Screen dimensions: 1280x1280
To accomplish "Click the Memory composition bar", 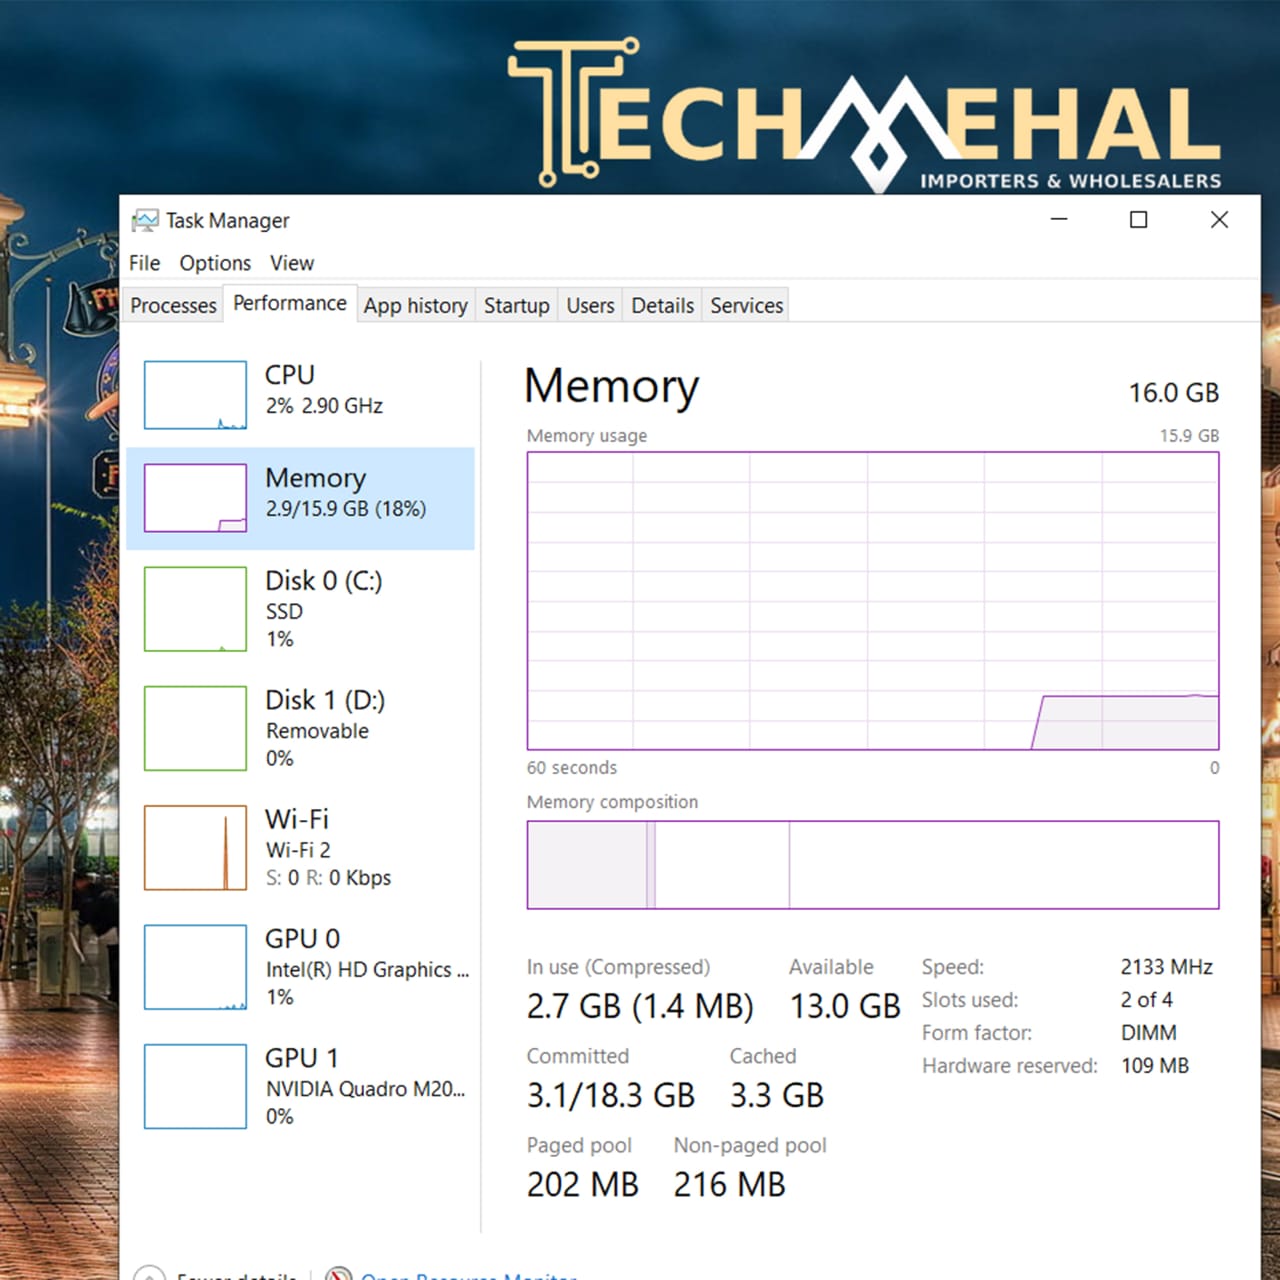I will 873,865.
